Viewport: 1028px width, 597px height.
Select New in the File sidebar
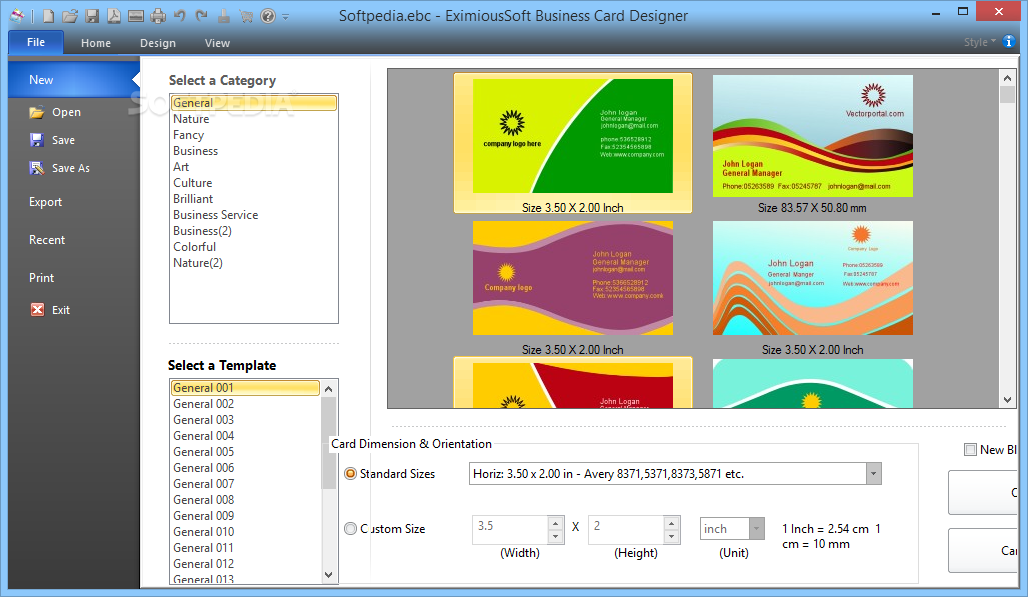73,79
